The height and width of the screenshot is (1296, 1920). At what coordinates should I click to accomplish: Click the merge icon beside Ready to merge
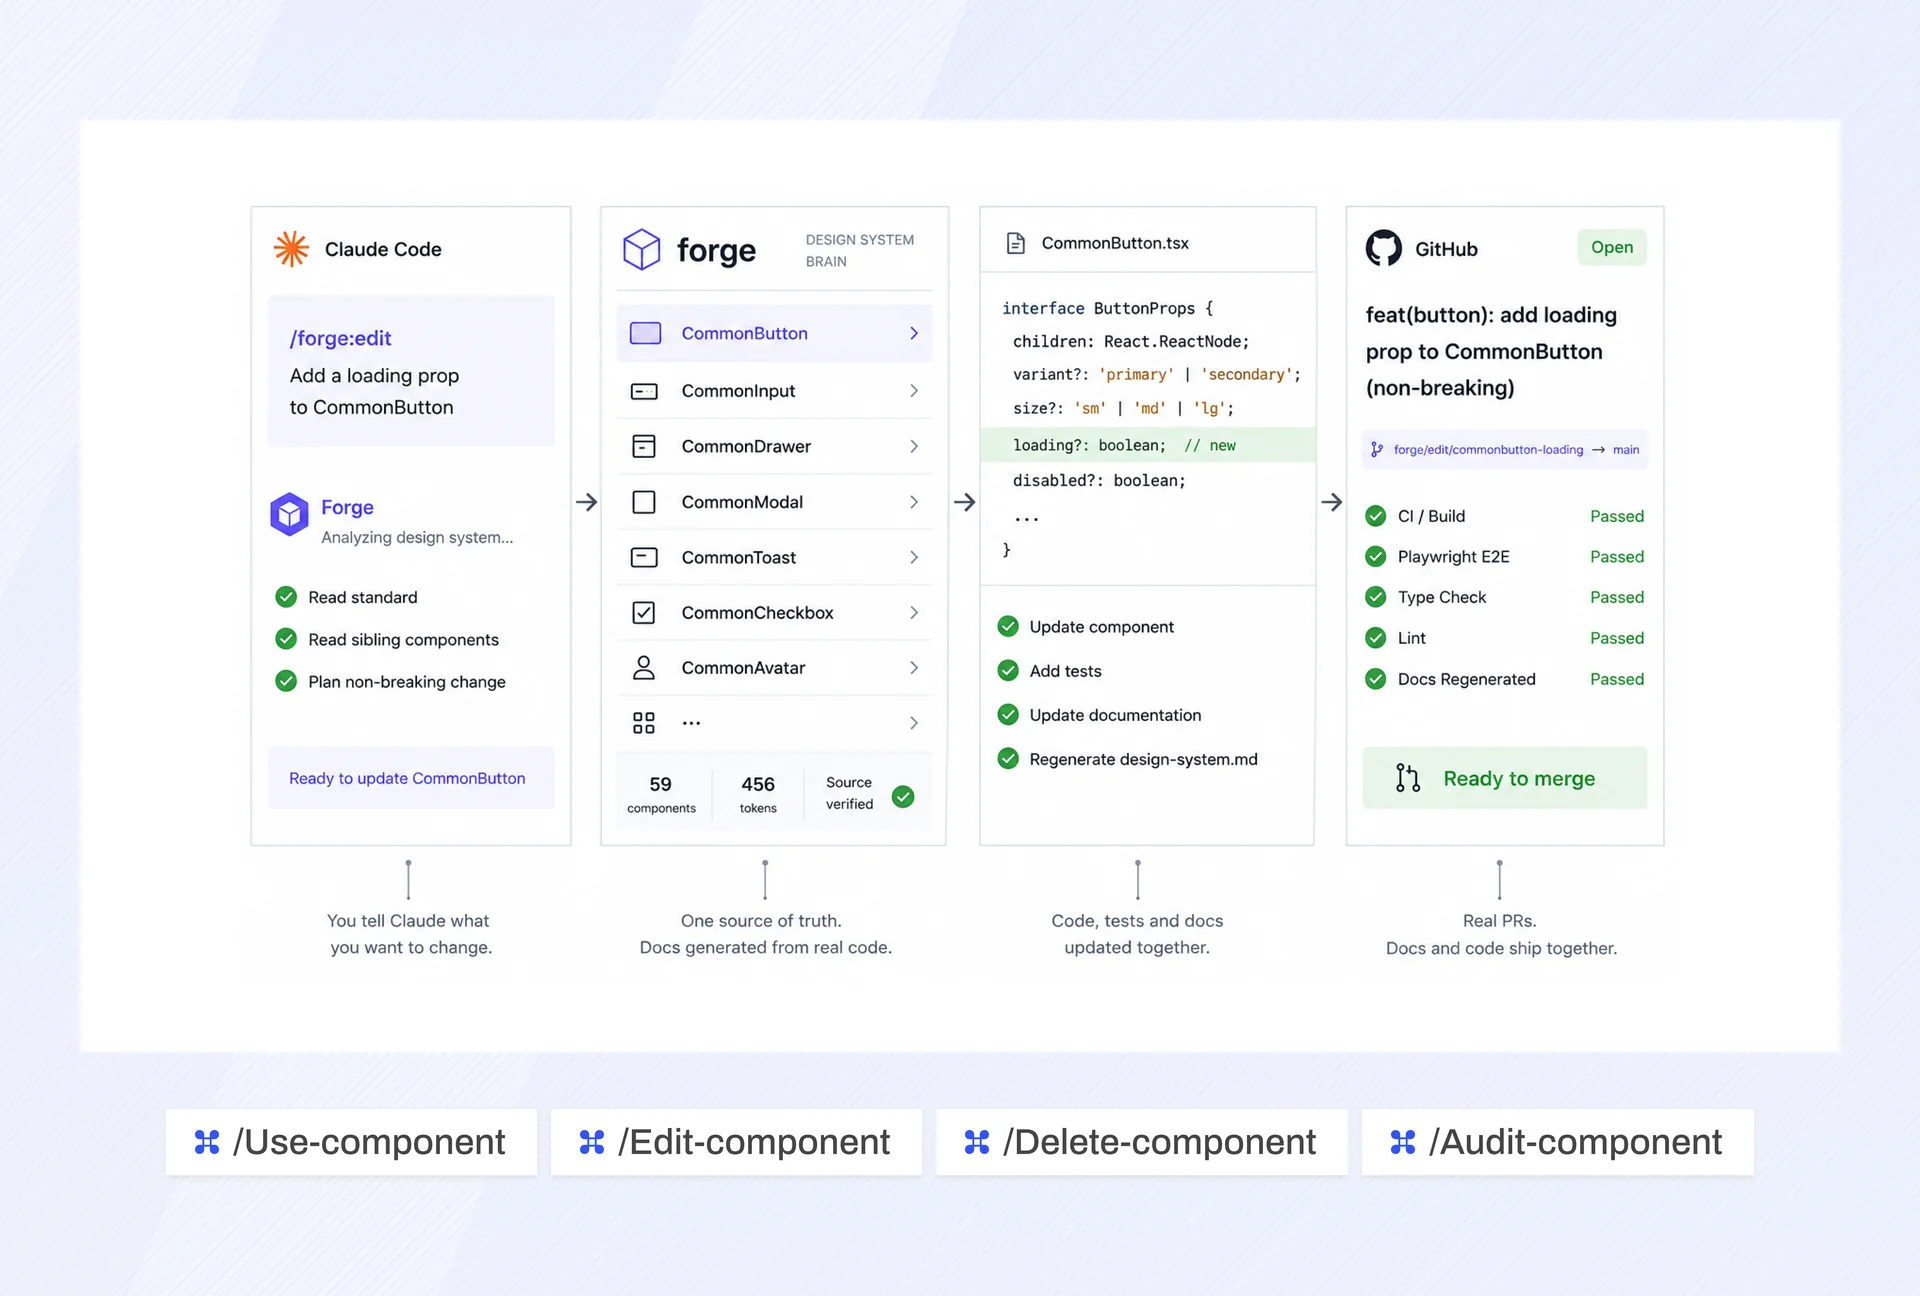pyautogui.click(x=1408, y=778)
